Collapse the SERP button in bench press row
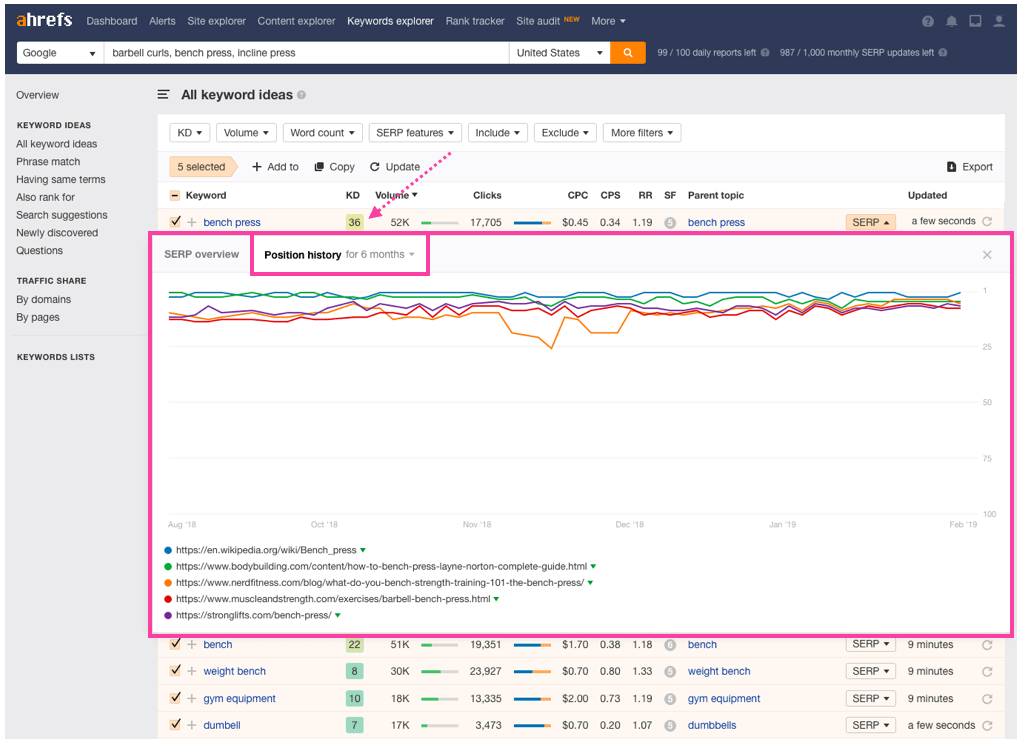Image resolution: width=1022 pixels, height=745 pixels. point(870,222)
